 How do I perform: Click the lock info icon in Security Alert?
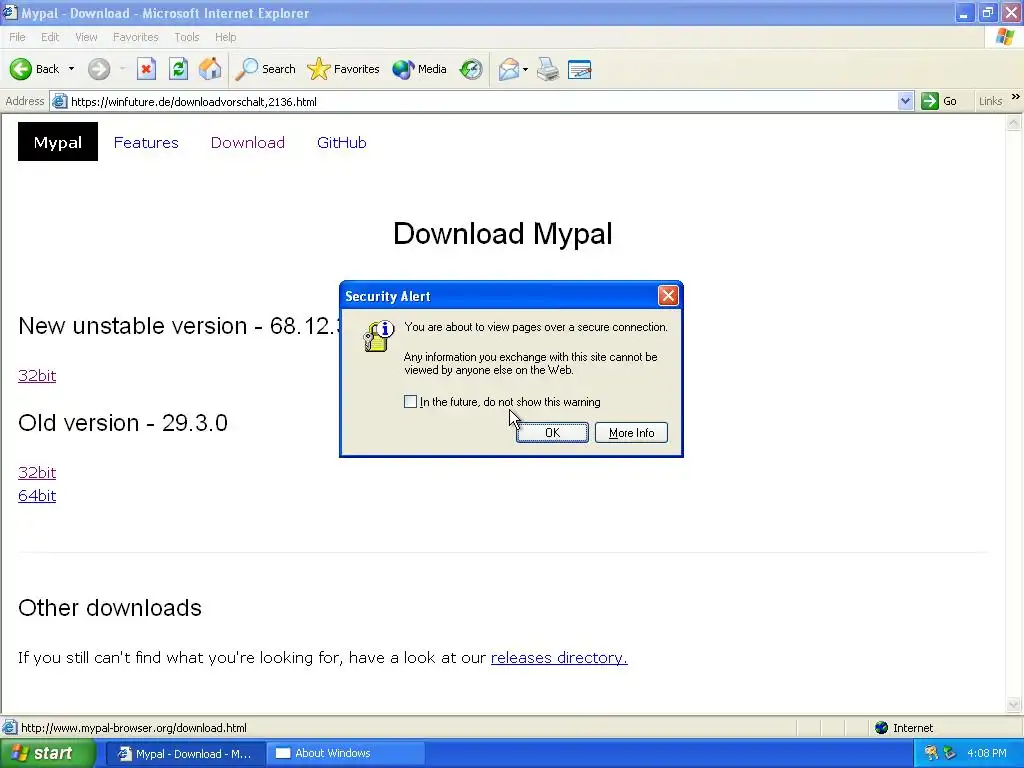379,336
